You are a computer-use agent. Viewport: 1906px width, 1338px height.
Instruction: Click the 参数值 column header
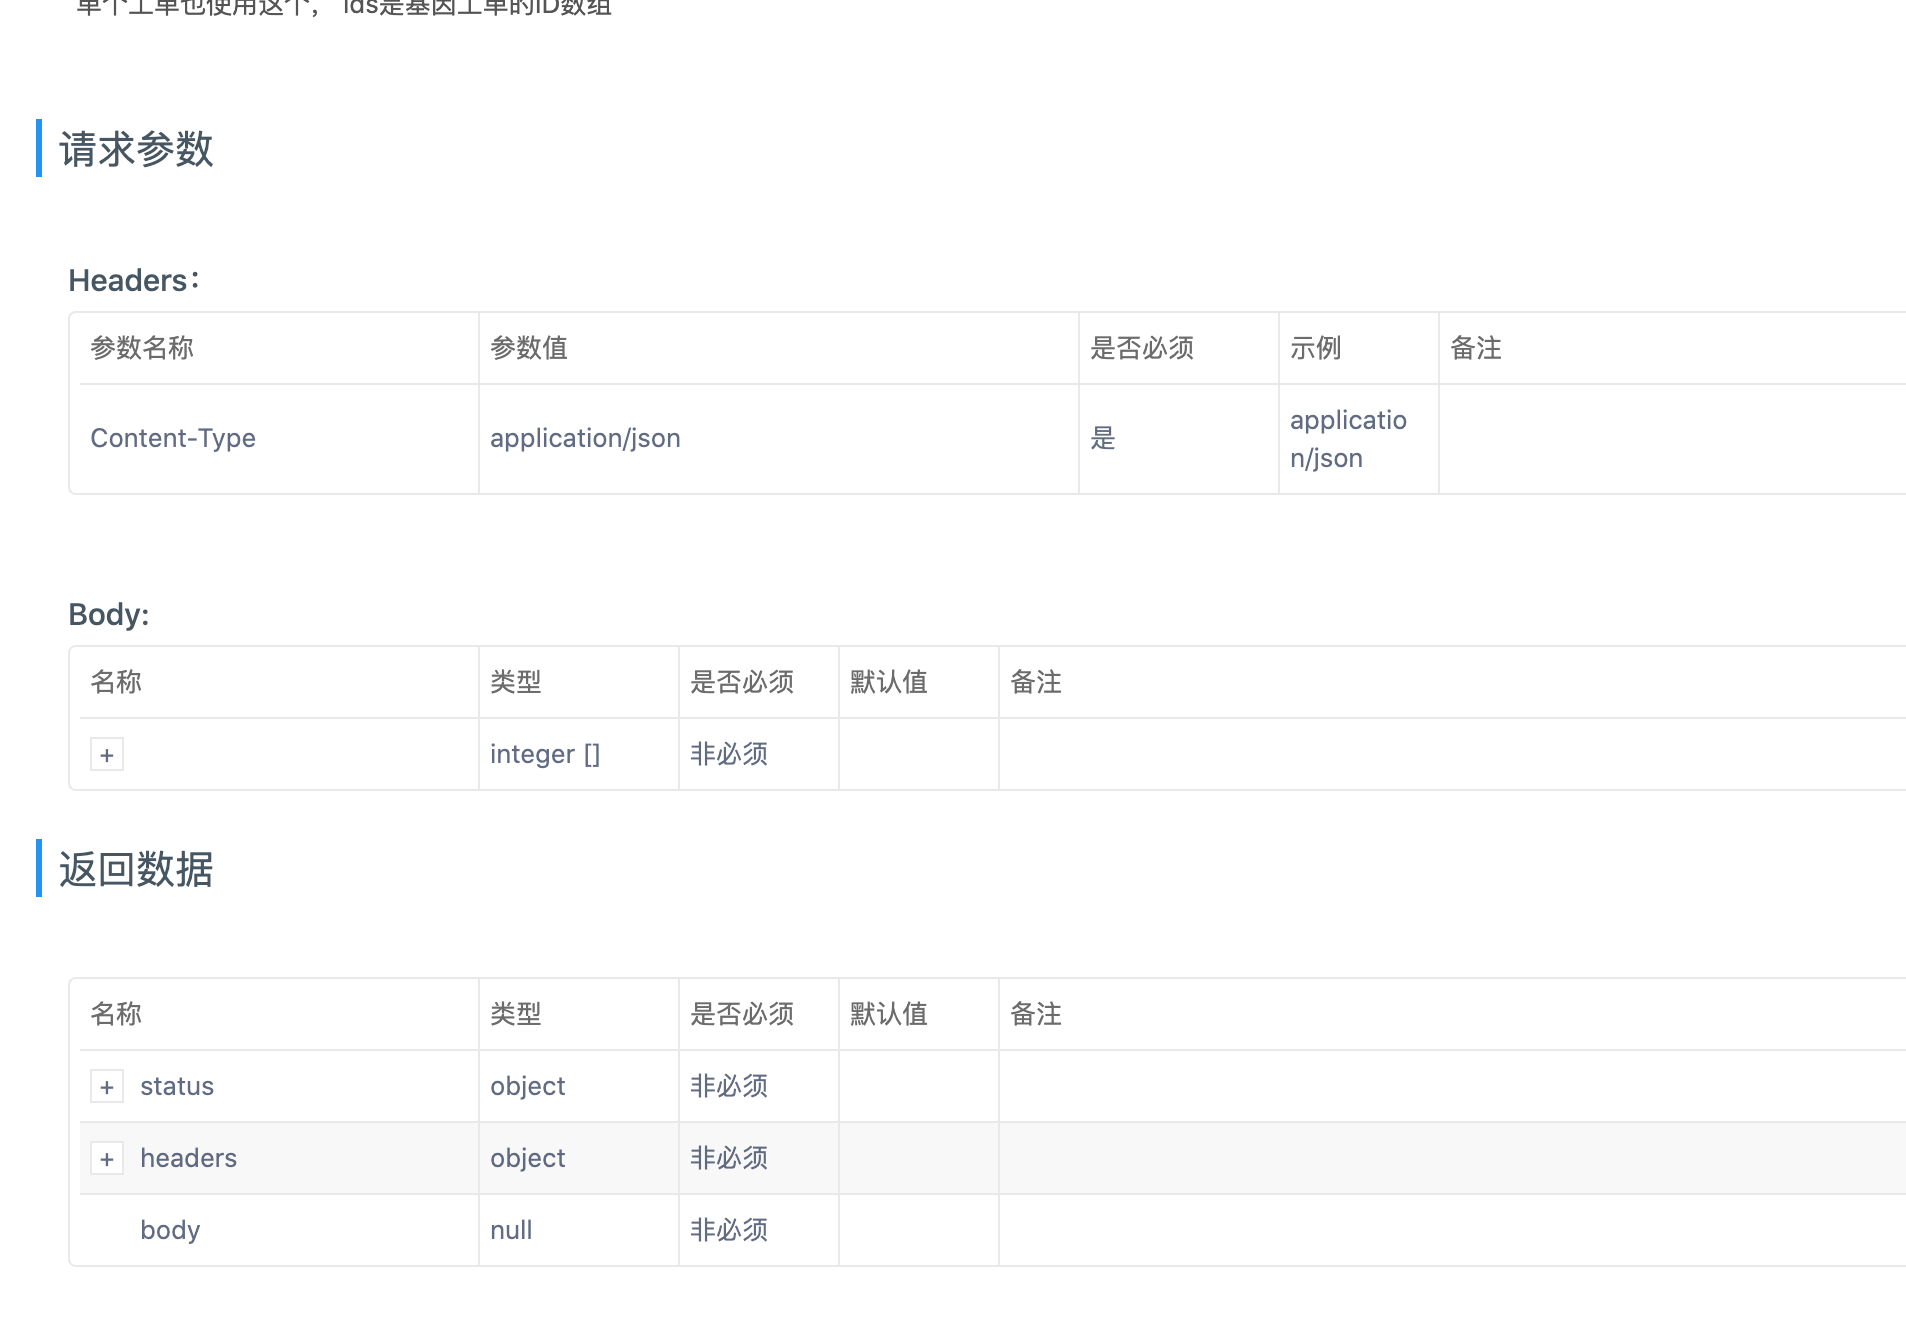pos(529,348)
